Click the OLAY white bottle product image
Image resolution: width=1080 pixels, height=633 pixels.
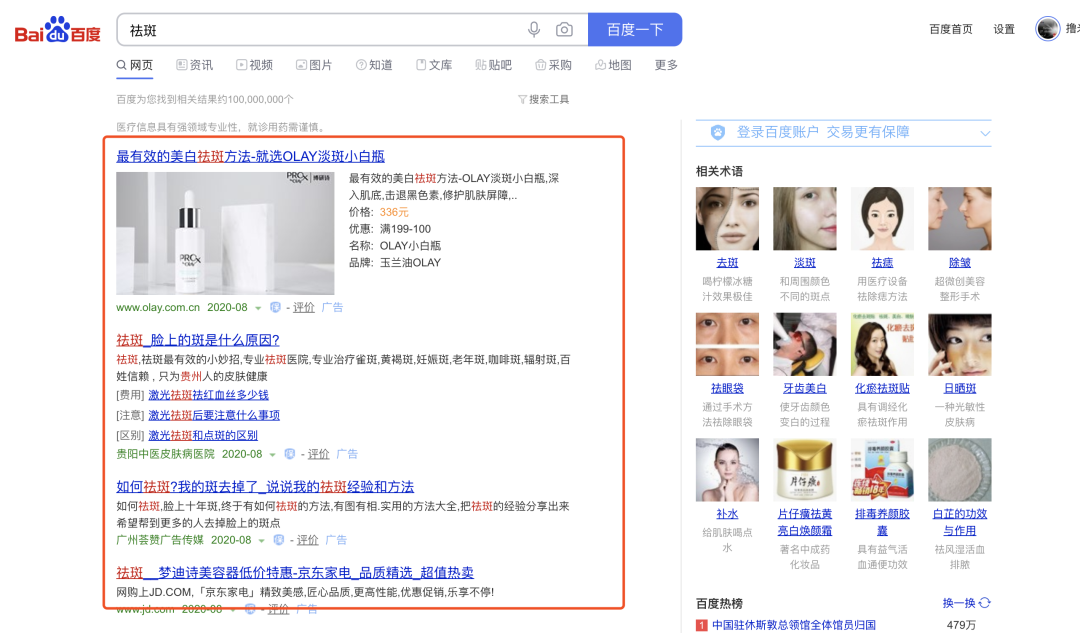225,233
